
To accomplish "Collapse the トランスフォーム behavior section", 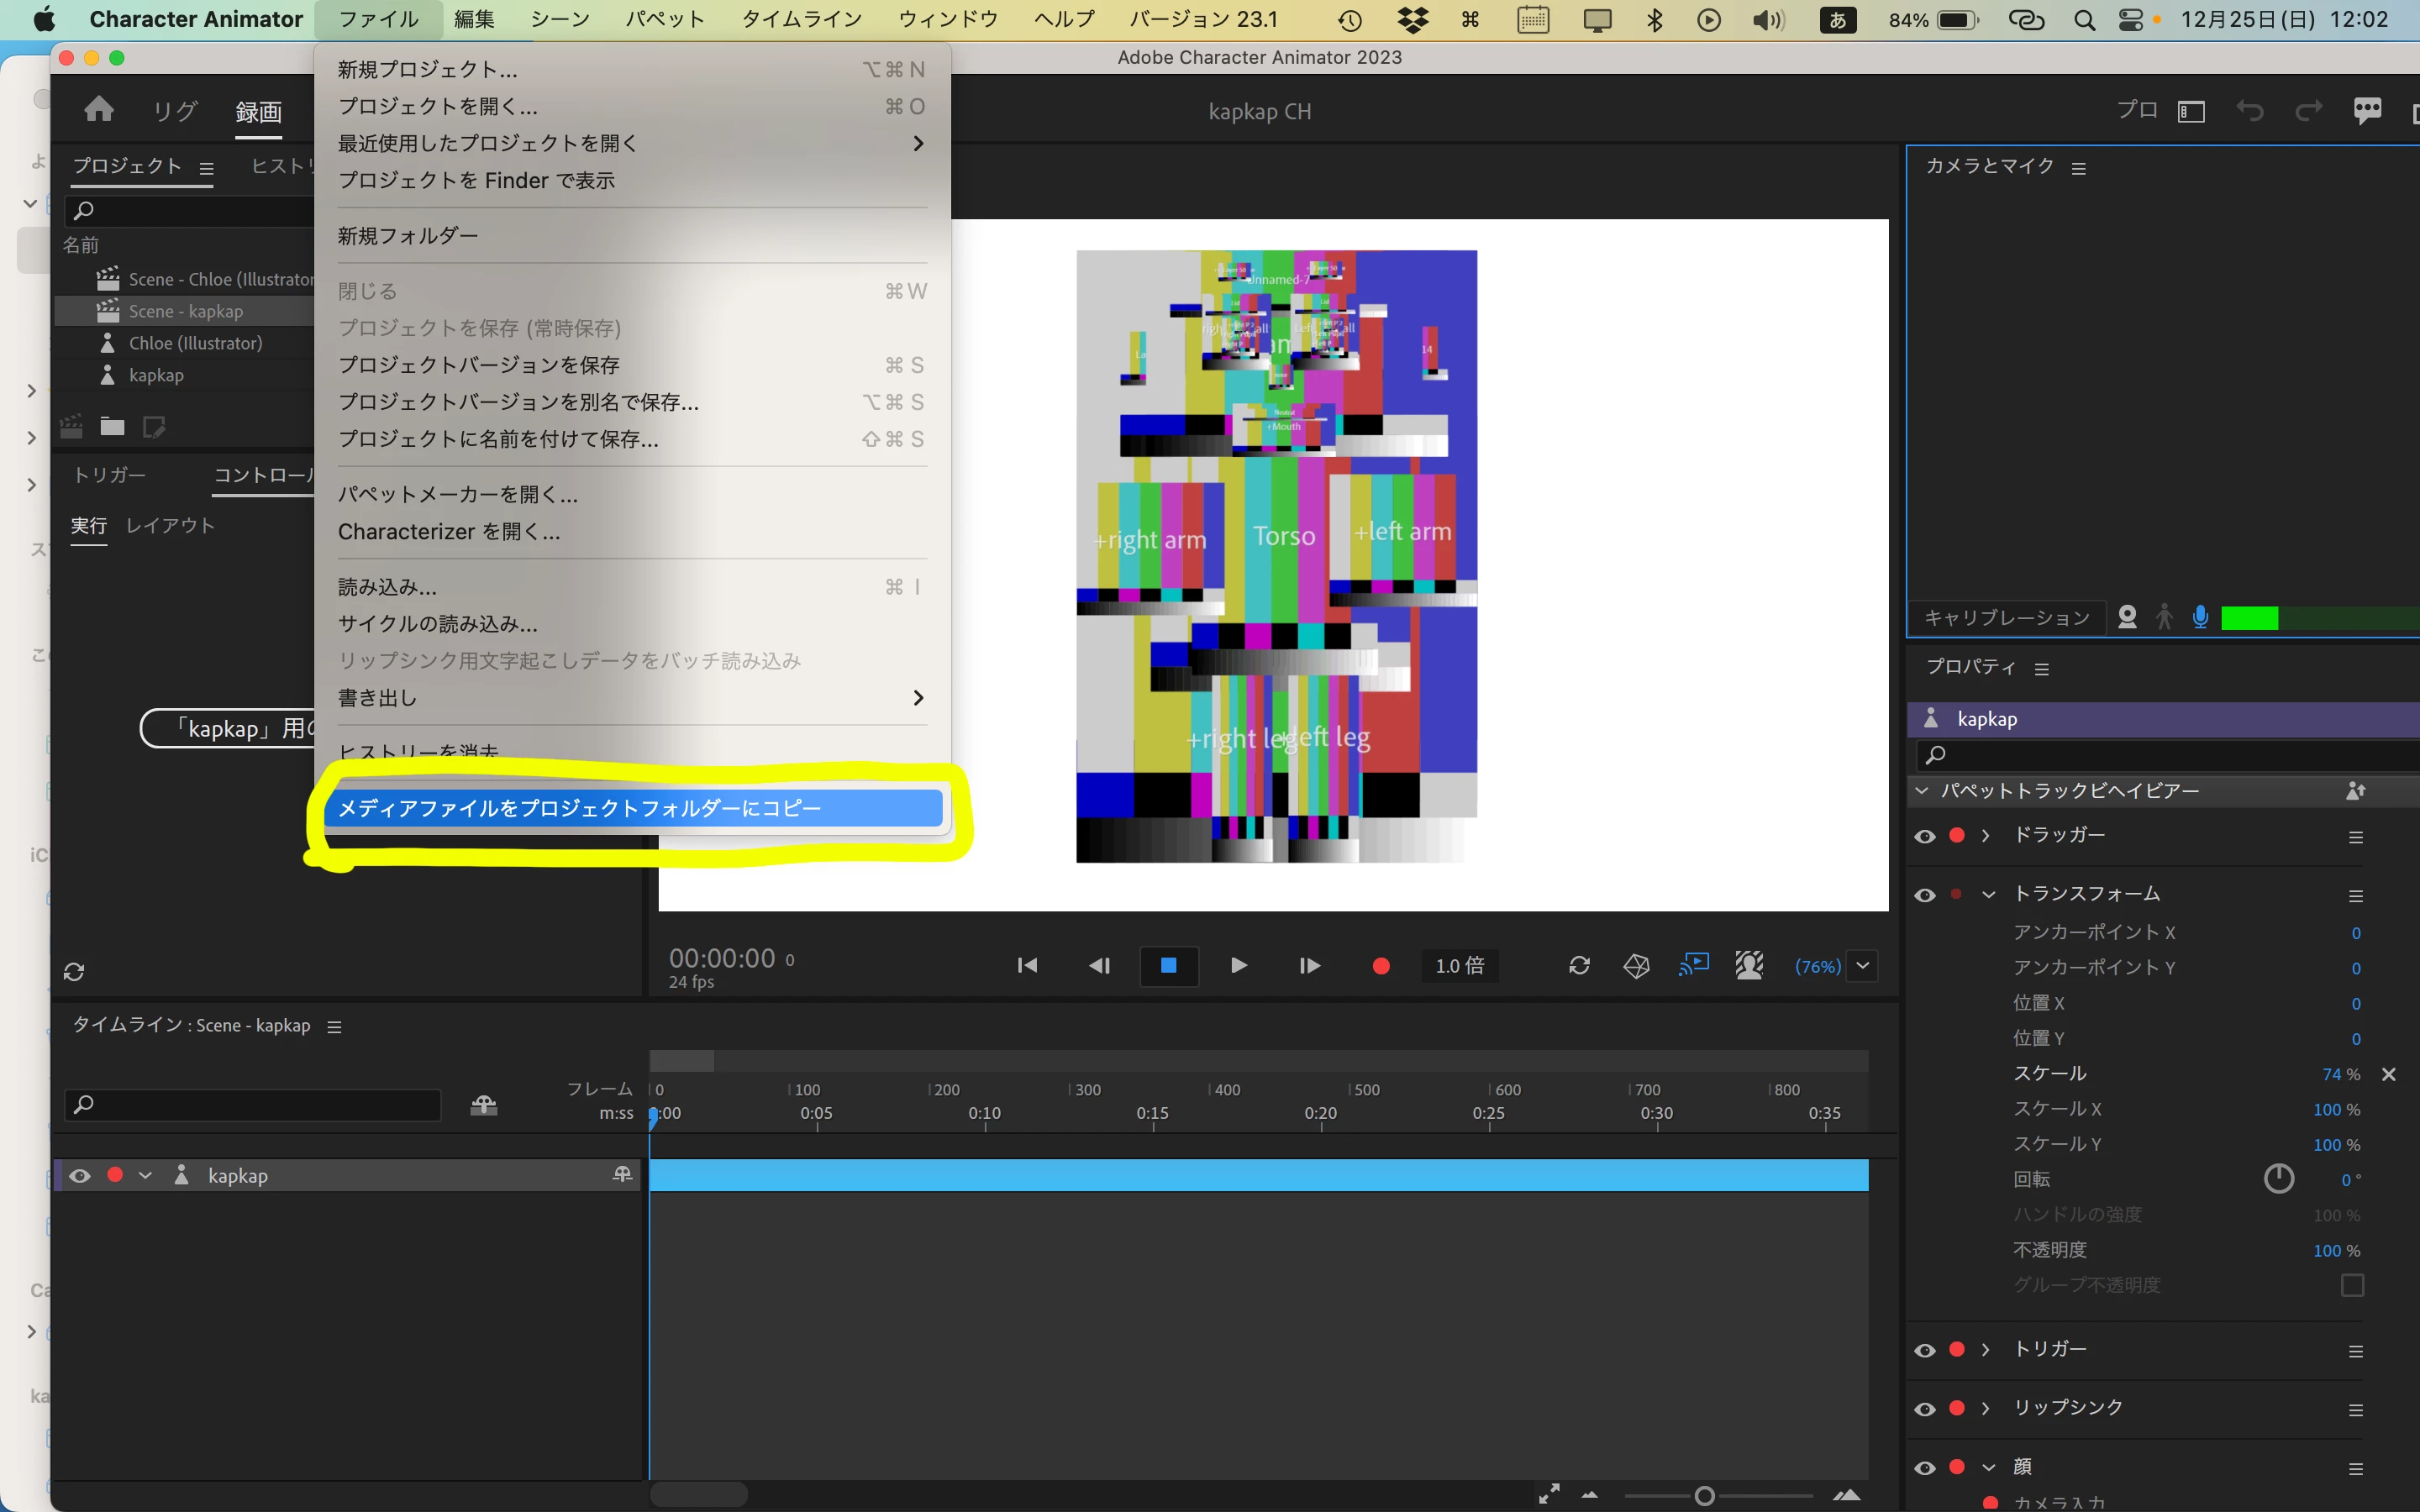I will [x=1988, y=895].
